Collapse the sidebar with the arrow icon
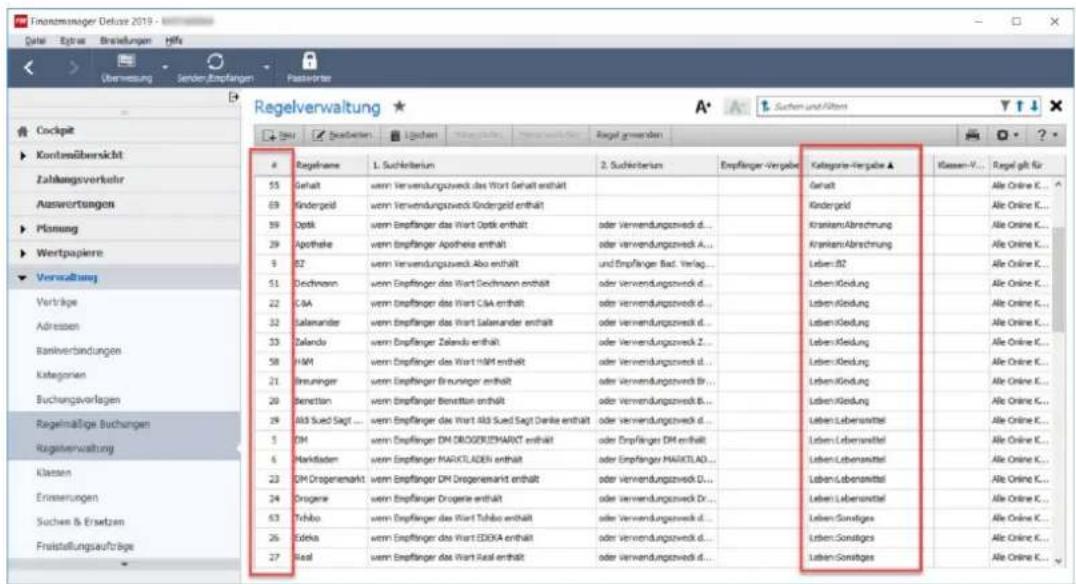The image size is (1076, 584). coord(233,97)
